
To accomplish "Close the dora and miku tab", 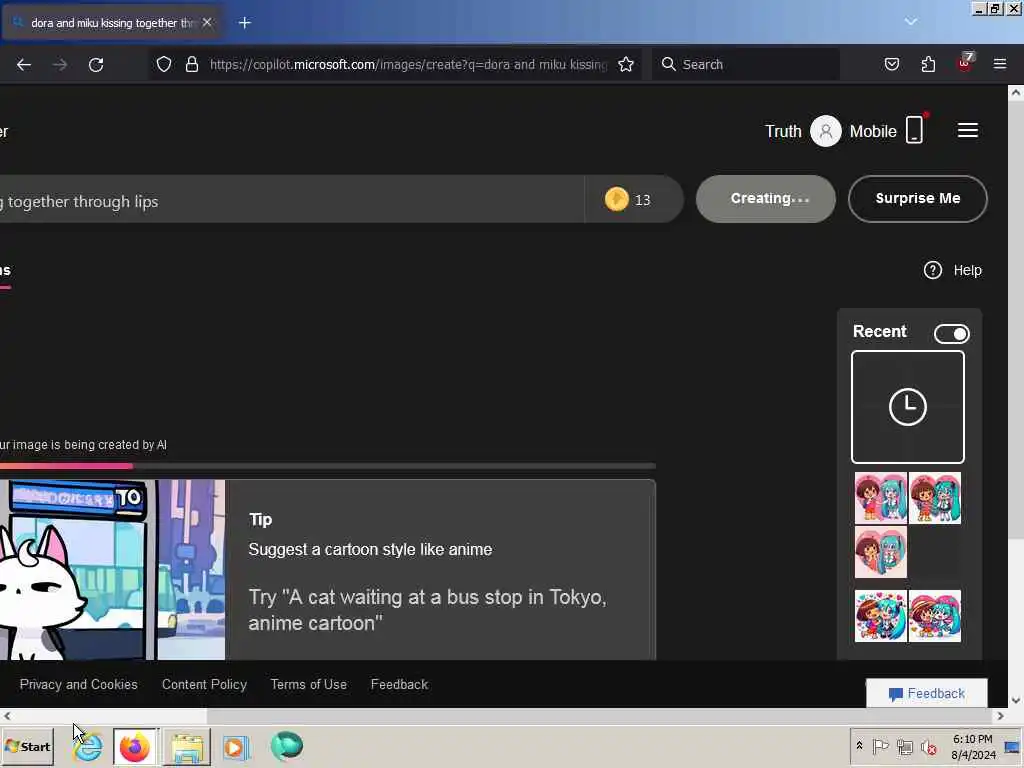I will 207,22.
